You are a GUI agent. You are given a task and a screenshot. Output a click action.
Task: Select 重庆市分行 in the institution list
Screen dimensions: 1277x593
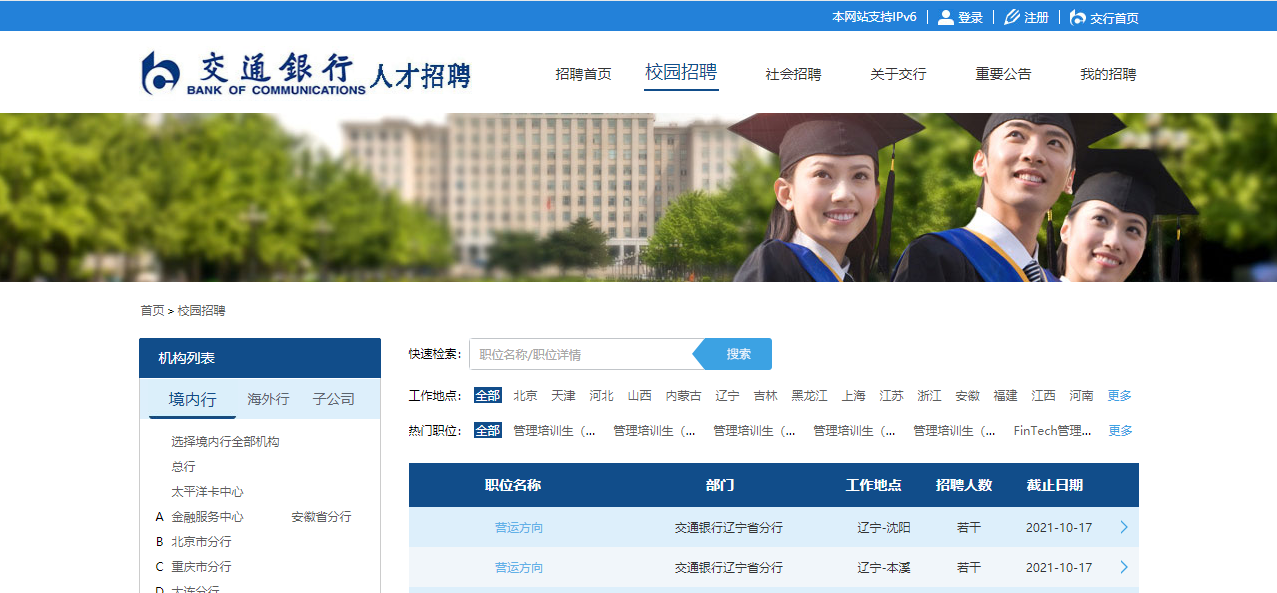201,567
